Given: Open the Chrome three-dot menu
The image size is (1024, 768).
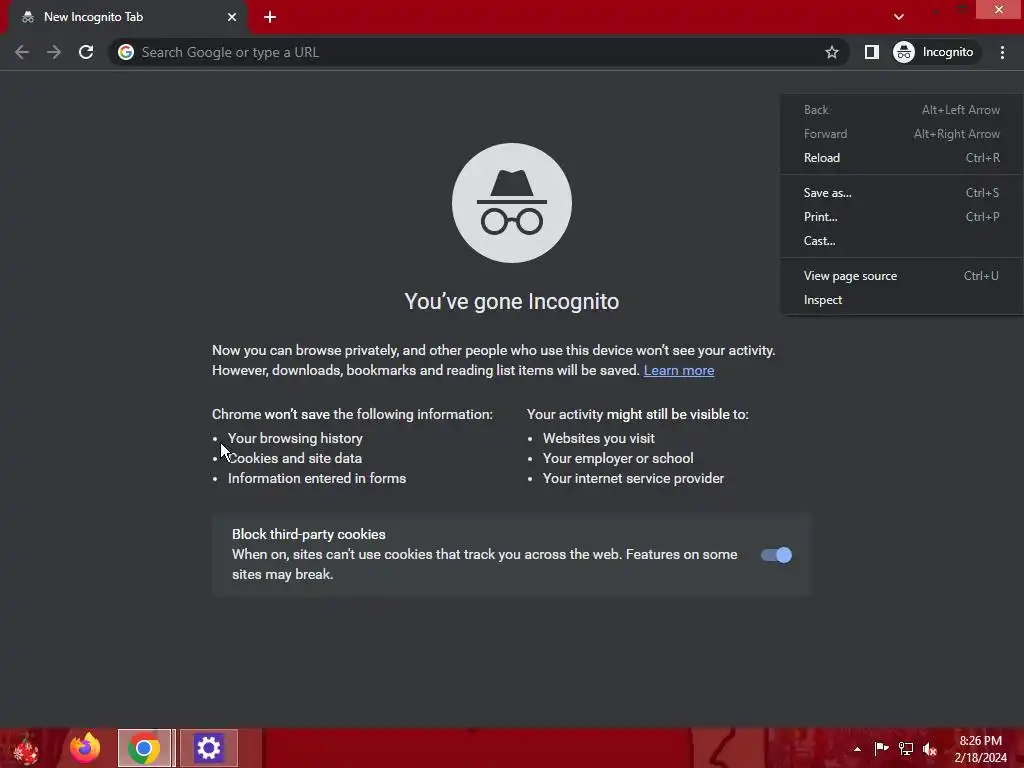Looking at the screenshot, I should tap(1002, 52).
